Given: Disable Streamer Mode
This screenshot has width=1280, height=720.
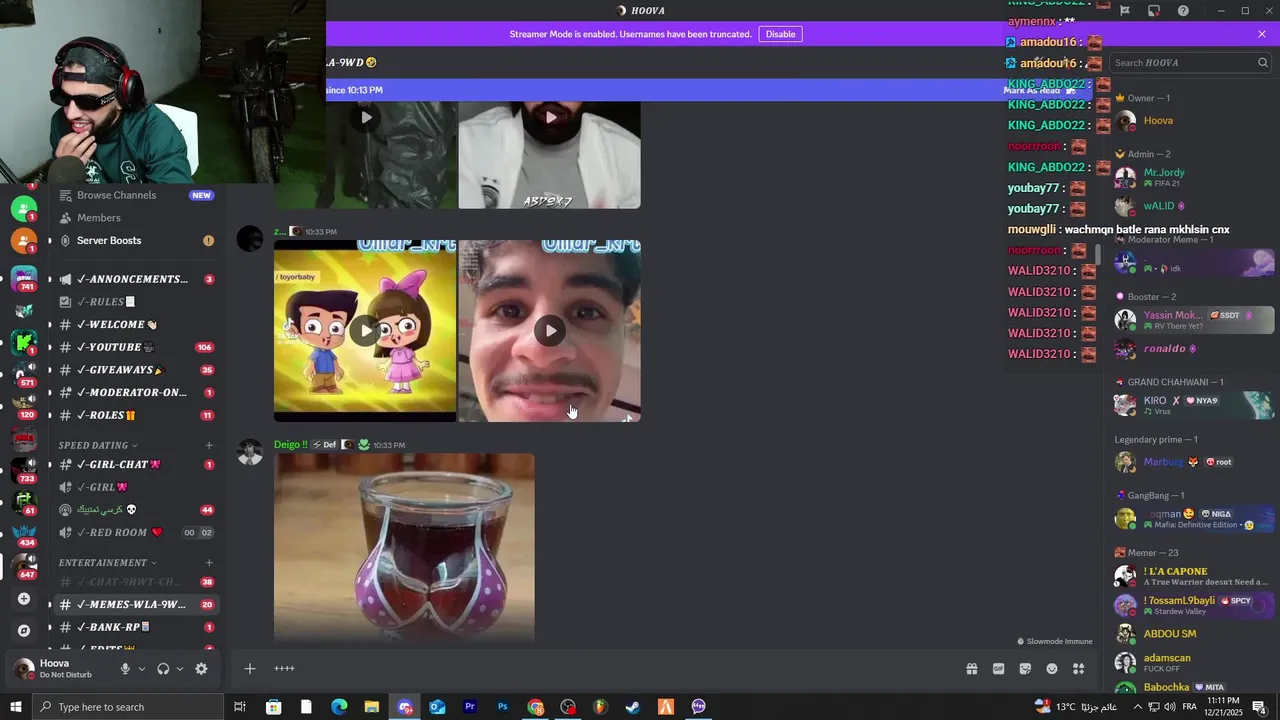Looking at the screenshot, I should (780, 34).
